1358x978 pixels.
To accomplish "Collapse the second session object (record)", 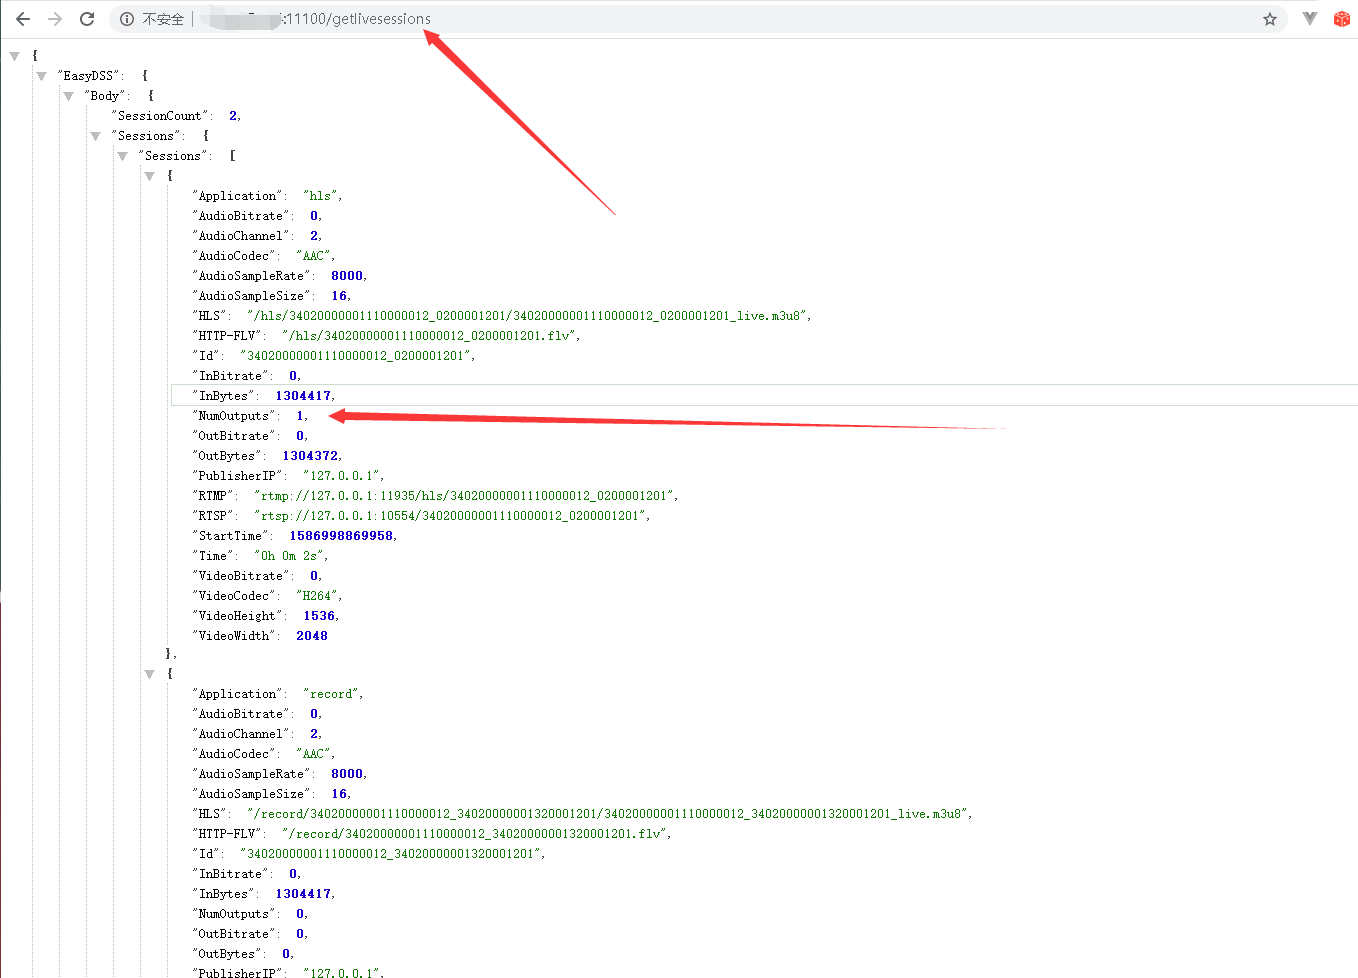I will pos(150,674).
